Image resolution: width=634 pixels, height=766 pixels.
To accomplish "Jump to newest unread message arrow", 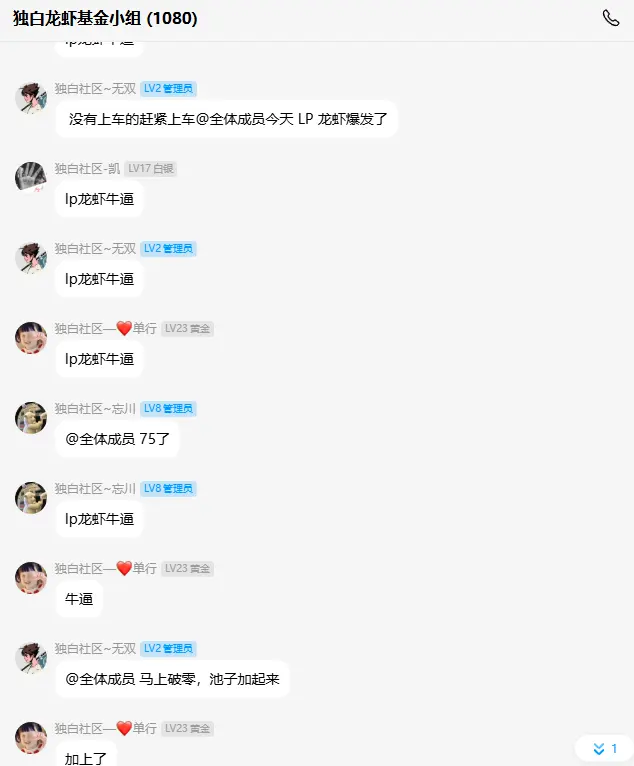I will point(605,748).
